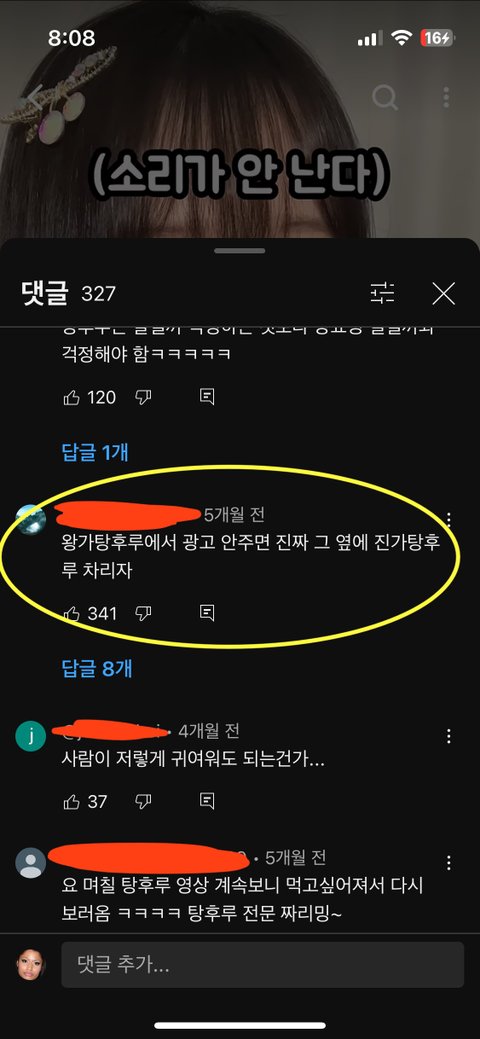480x1039 pixels.
Task: Open more options for 탕후루 영상 comment
Action: click(x=450, y=863)
